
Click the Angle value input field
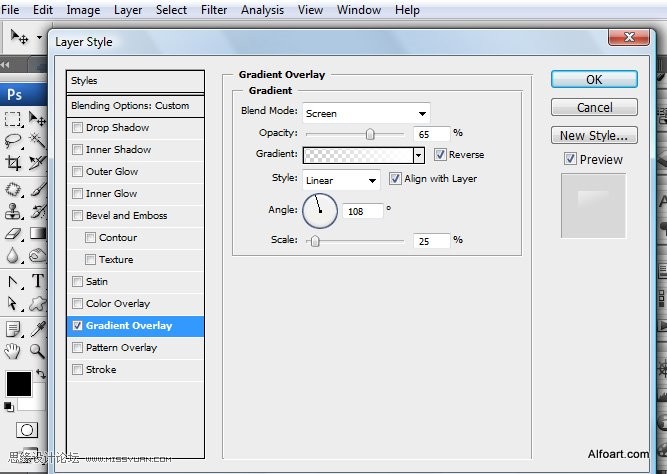(x=362, y=211)
